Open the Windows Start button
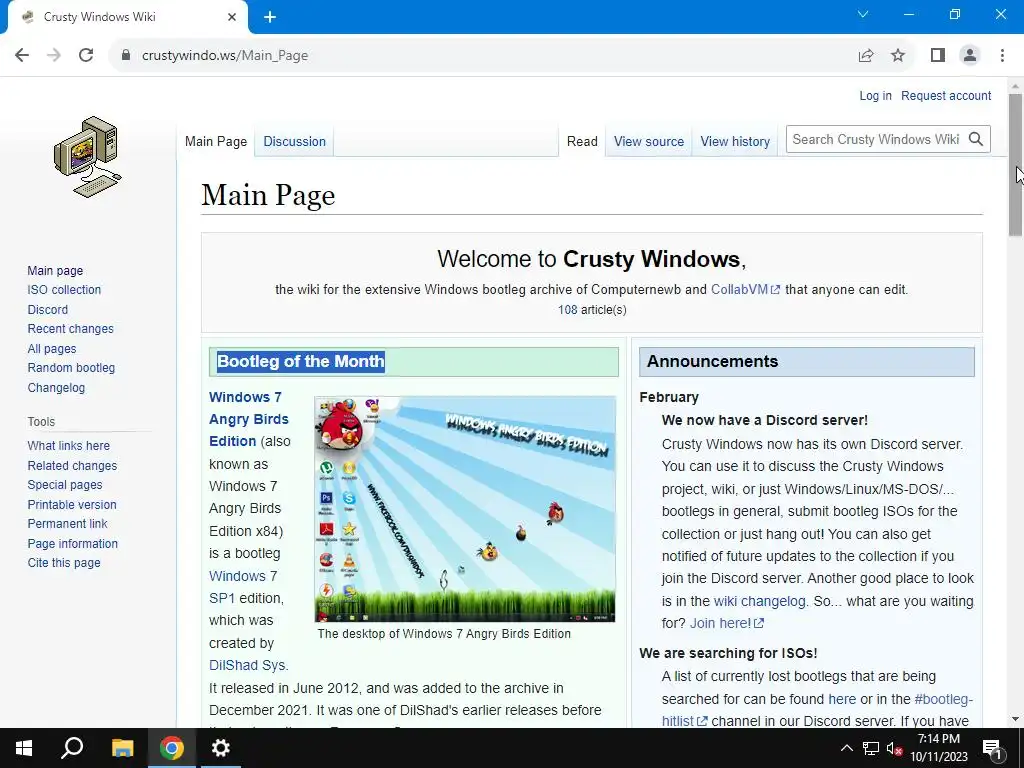The height and width of the screenshot is (768, 1024). (24, 748)
